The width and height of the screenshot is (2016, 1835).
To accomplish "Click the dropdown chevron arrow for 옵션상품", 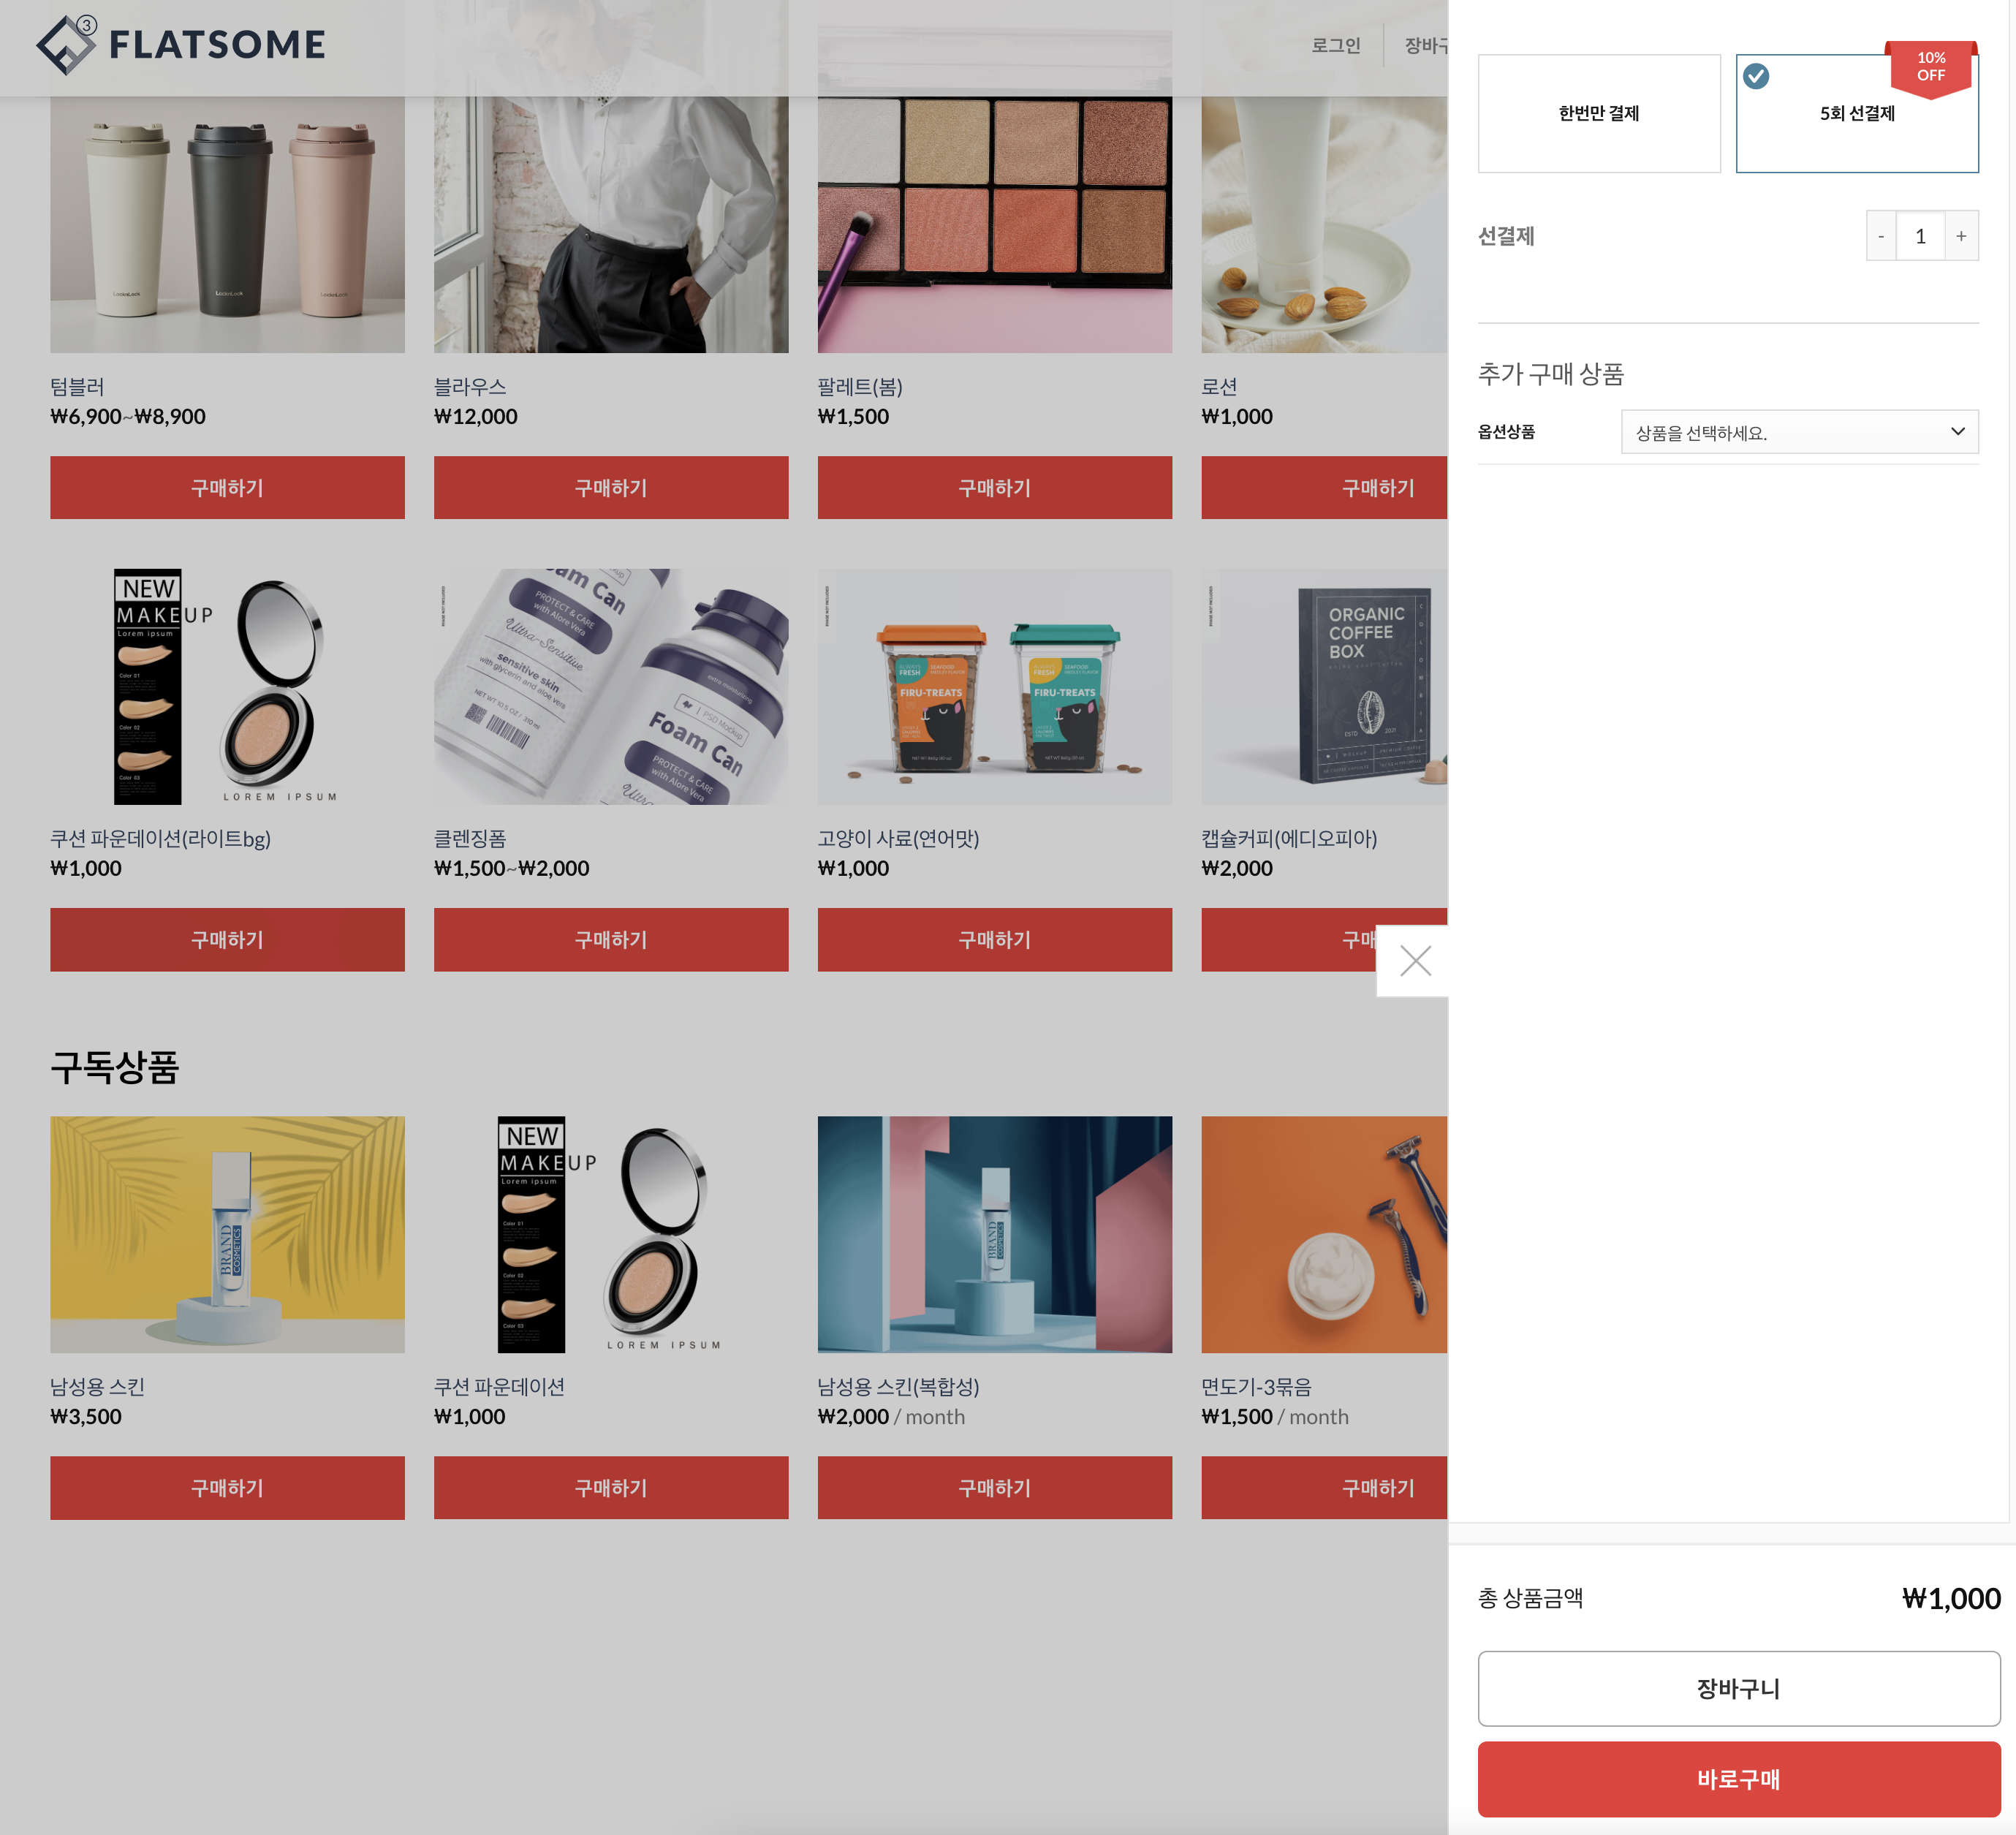I will tap(1957, 432).
